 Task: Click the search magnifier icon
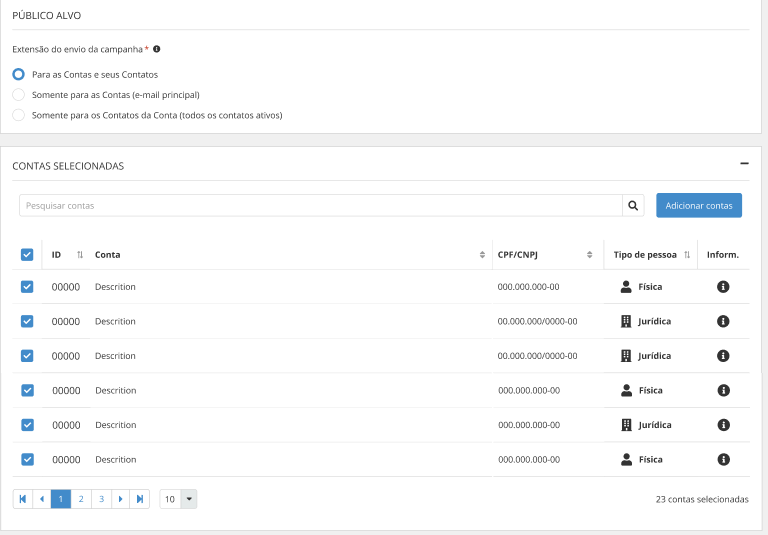click(633, 206)
